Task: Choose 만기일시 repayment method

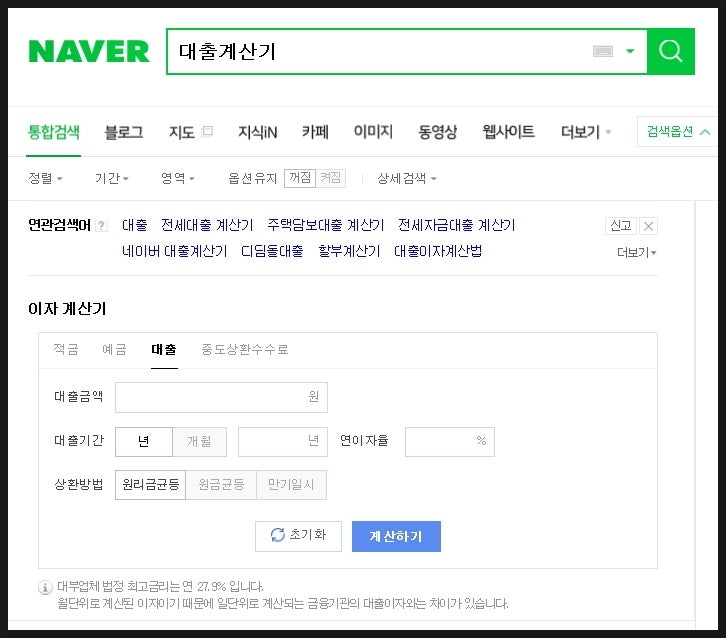Action: (291, 485)
